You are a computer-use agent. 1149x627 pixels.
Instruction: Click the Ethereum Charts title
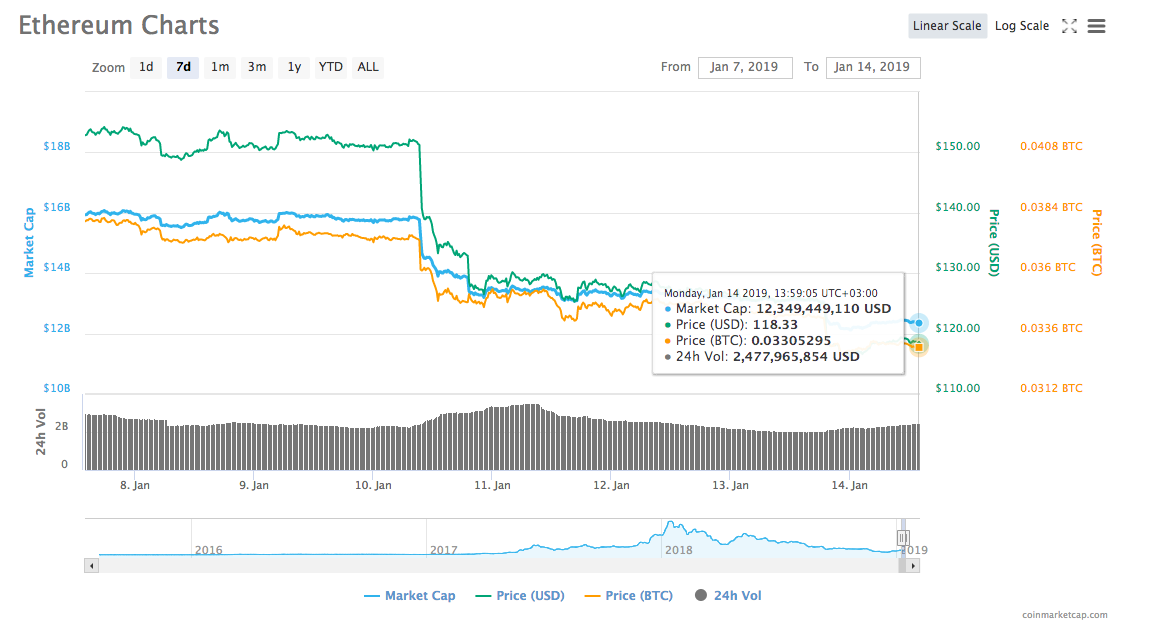[x=119, y=26]
